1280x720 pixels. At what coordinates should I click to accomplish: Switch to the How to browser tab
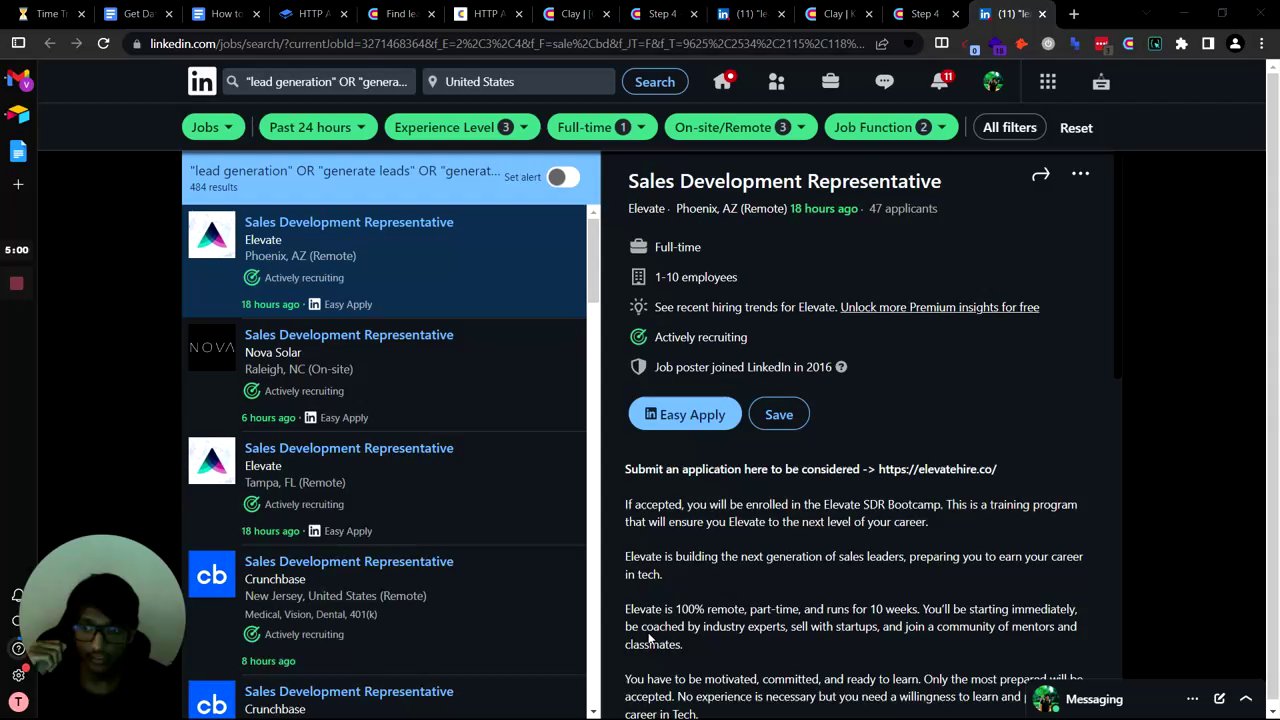click(x=225, y=14)
